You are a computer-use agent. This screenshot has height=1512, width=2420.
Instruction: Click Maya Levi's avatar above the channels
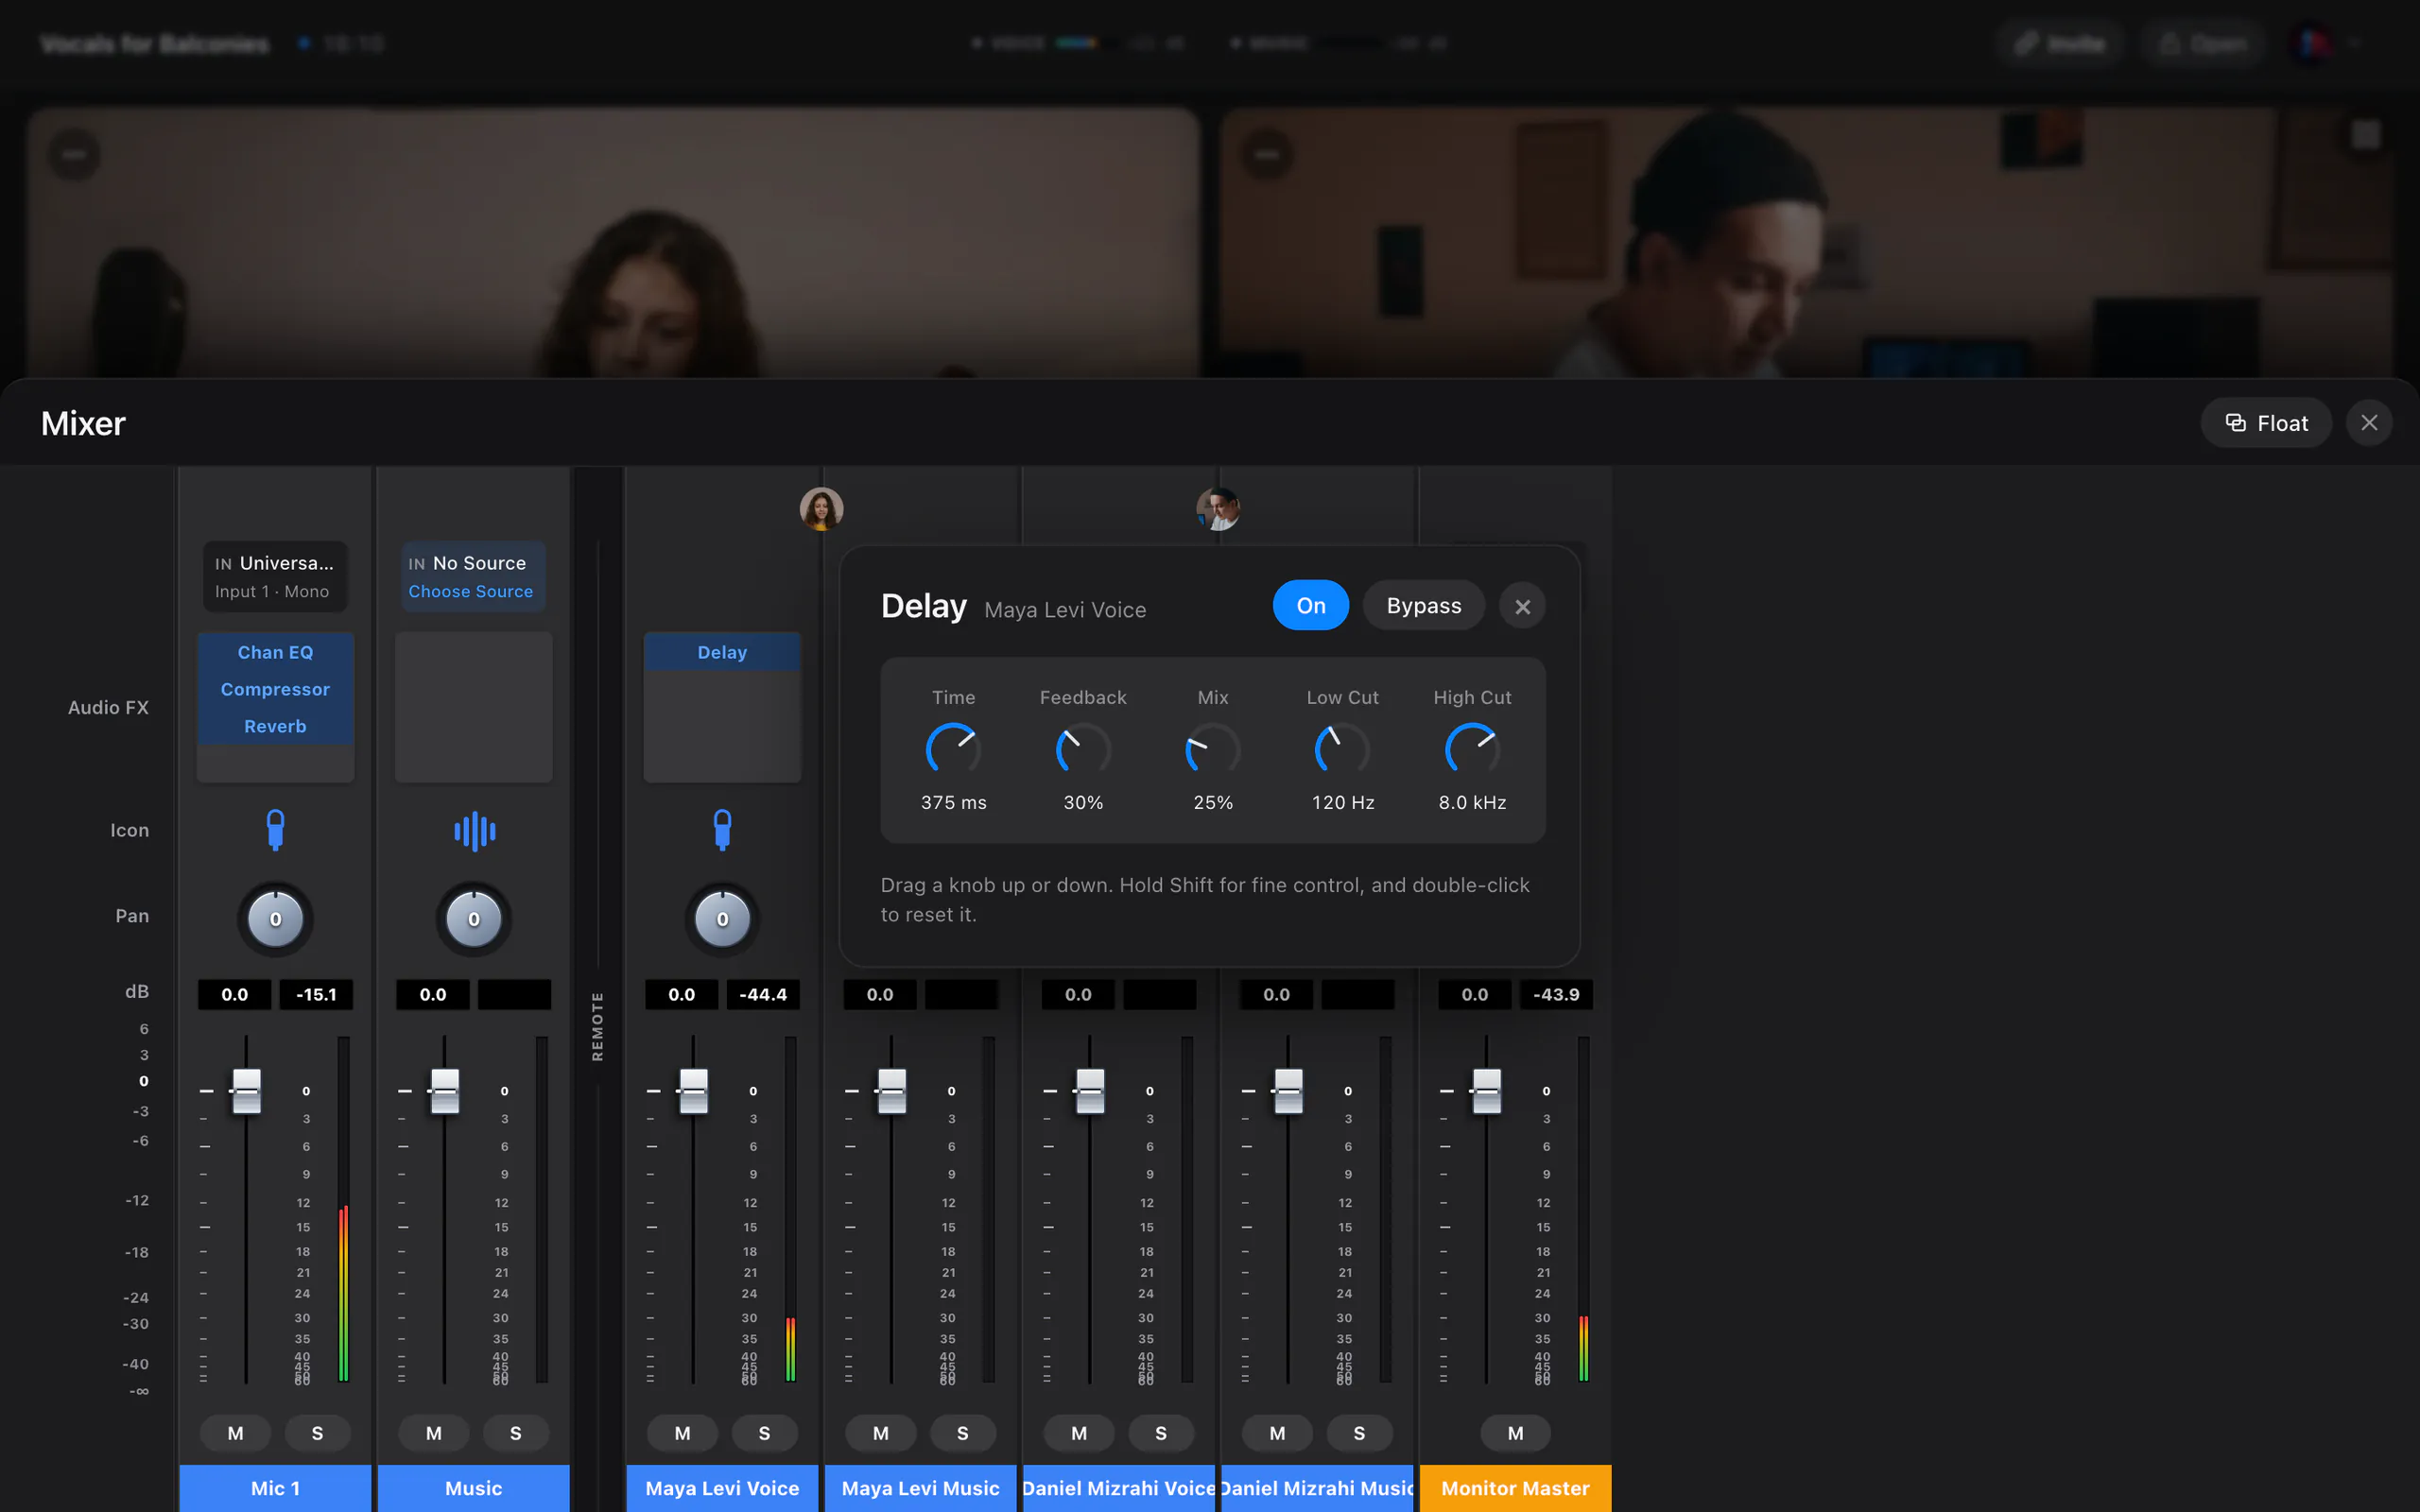click(821, 509)
